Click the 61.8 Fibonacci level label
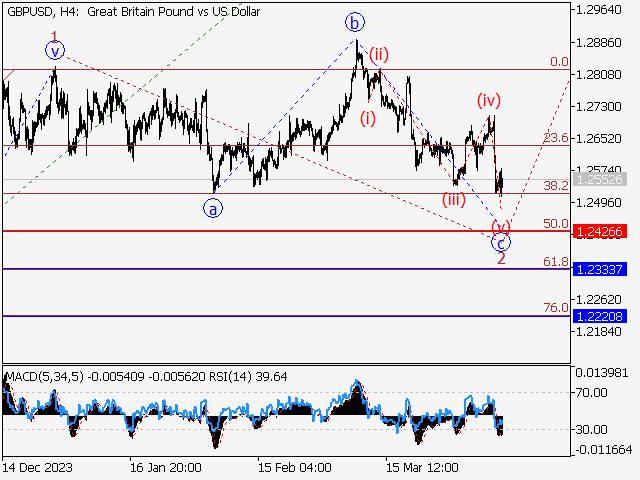 pos(556,262)
